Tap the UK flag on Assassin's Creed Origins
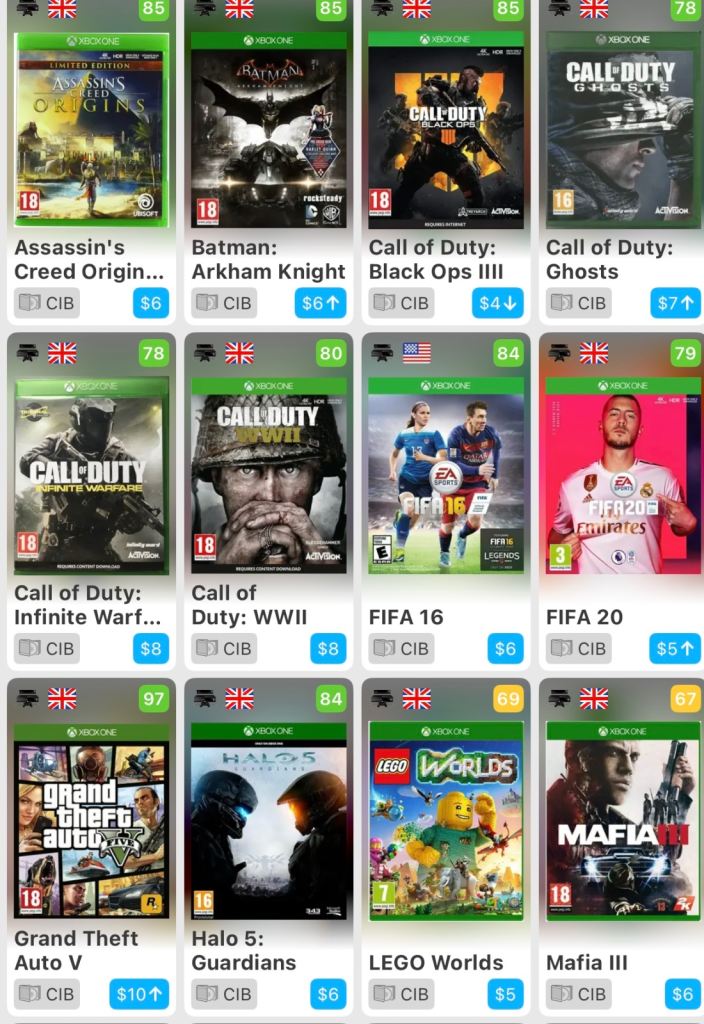This screenshot has width=704, height=1024. click(62, 8)
